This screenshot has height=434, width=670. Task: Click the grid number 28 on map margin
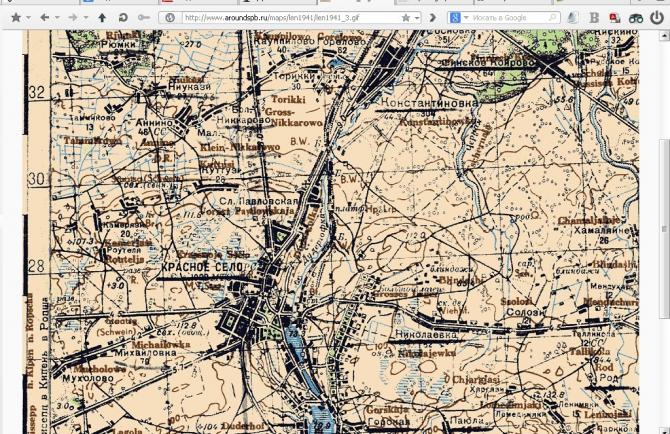37,266
